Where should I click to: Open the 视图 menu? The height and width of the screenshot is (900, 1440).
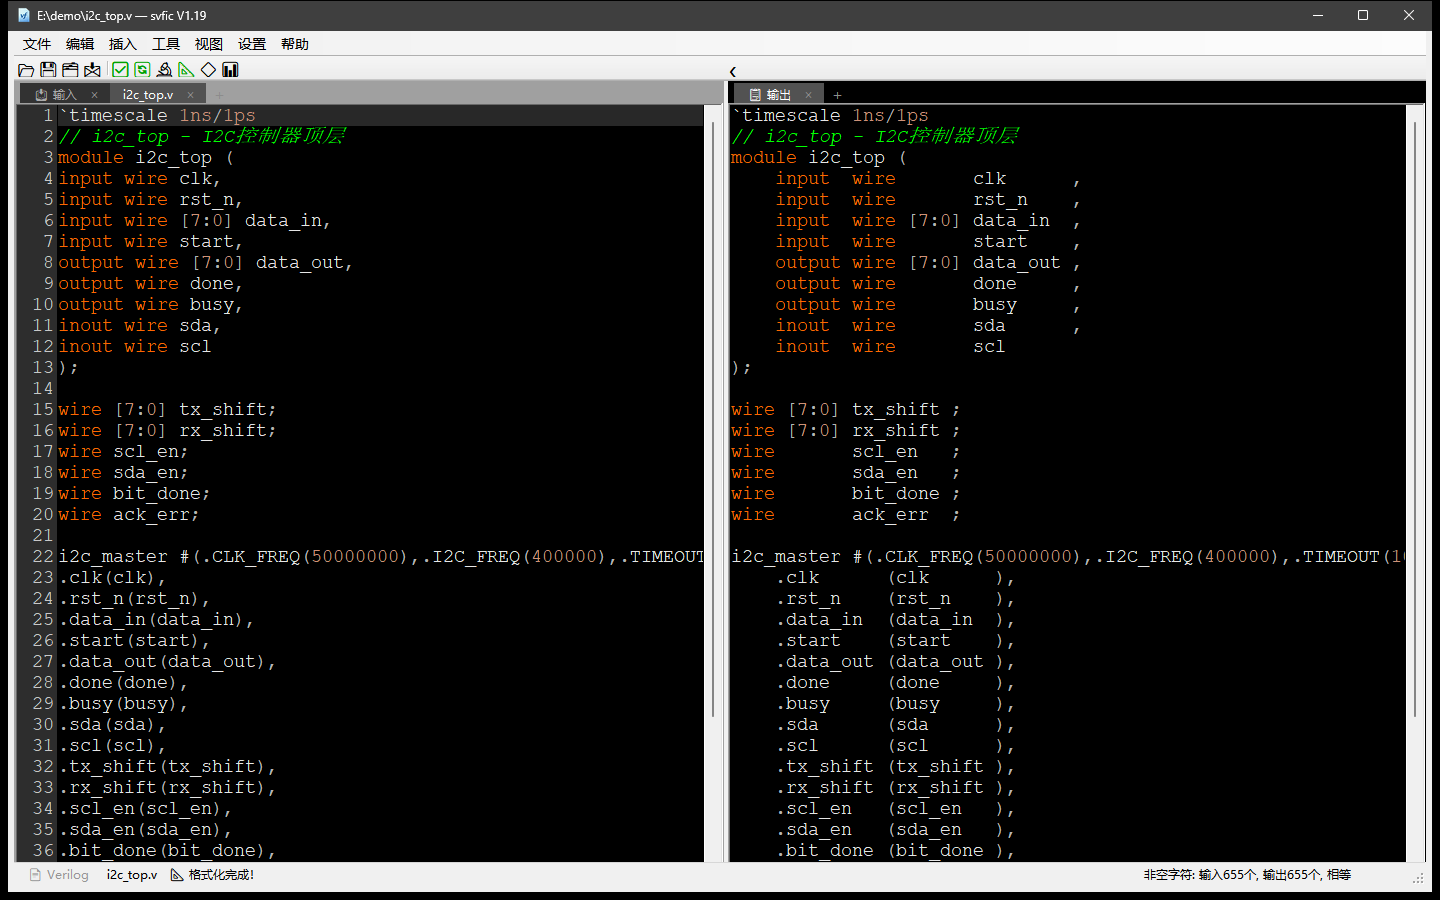pos(209,44)
